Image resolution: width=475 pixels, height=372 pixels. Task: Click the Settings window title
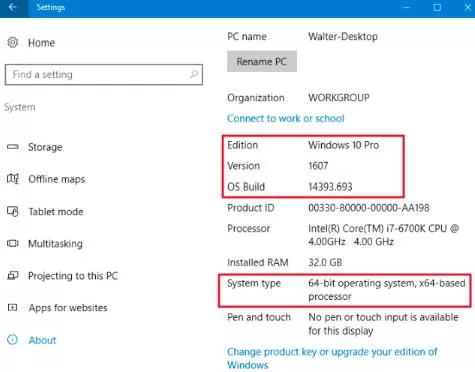(x=51, y=7)
